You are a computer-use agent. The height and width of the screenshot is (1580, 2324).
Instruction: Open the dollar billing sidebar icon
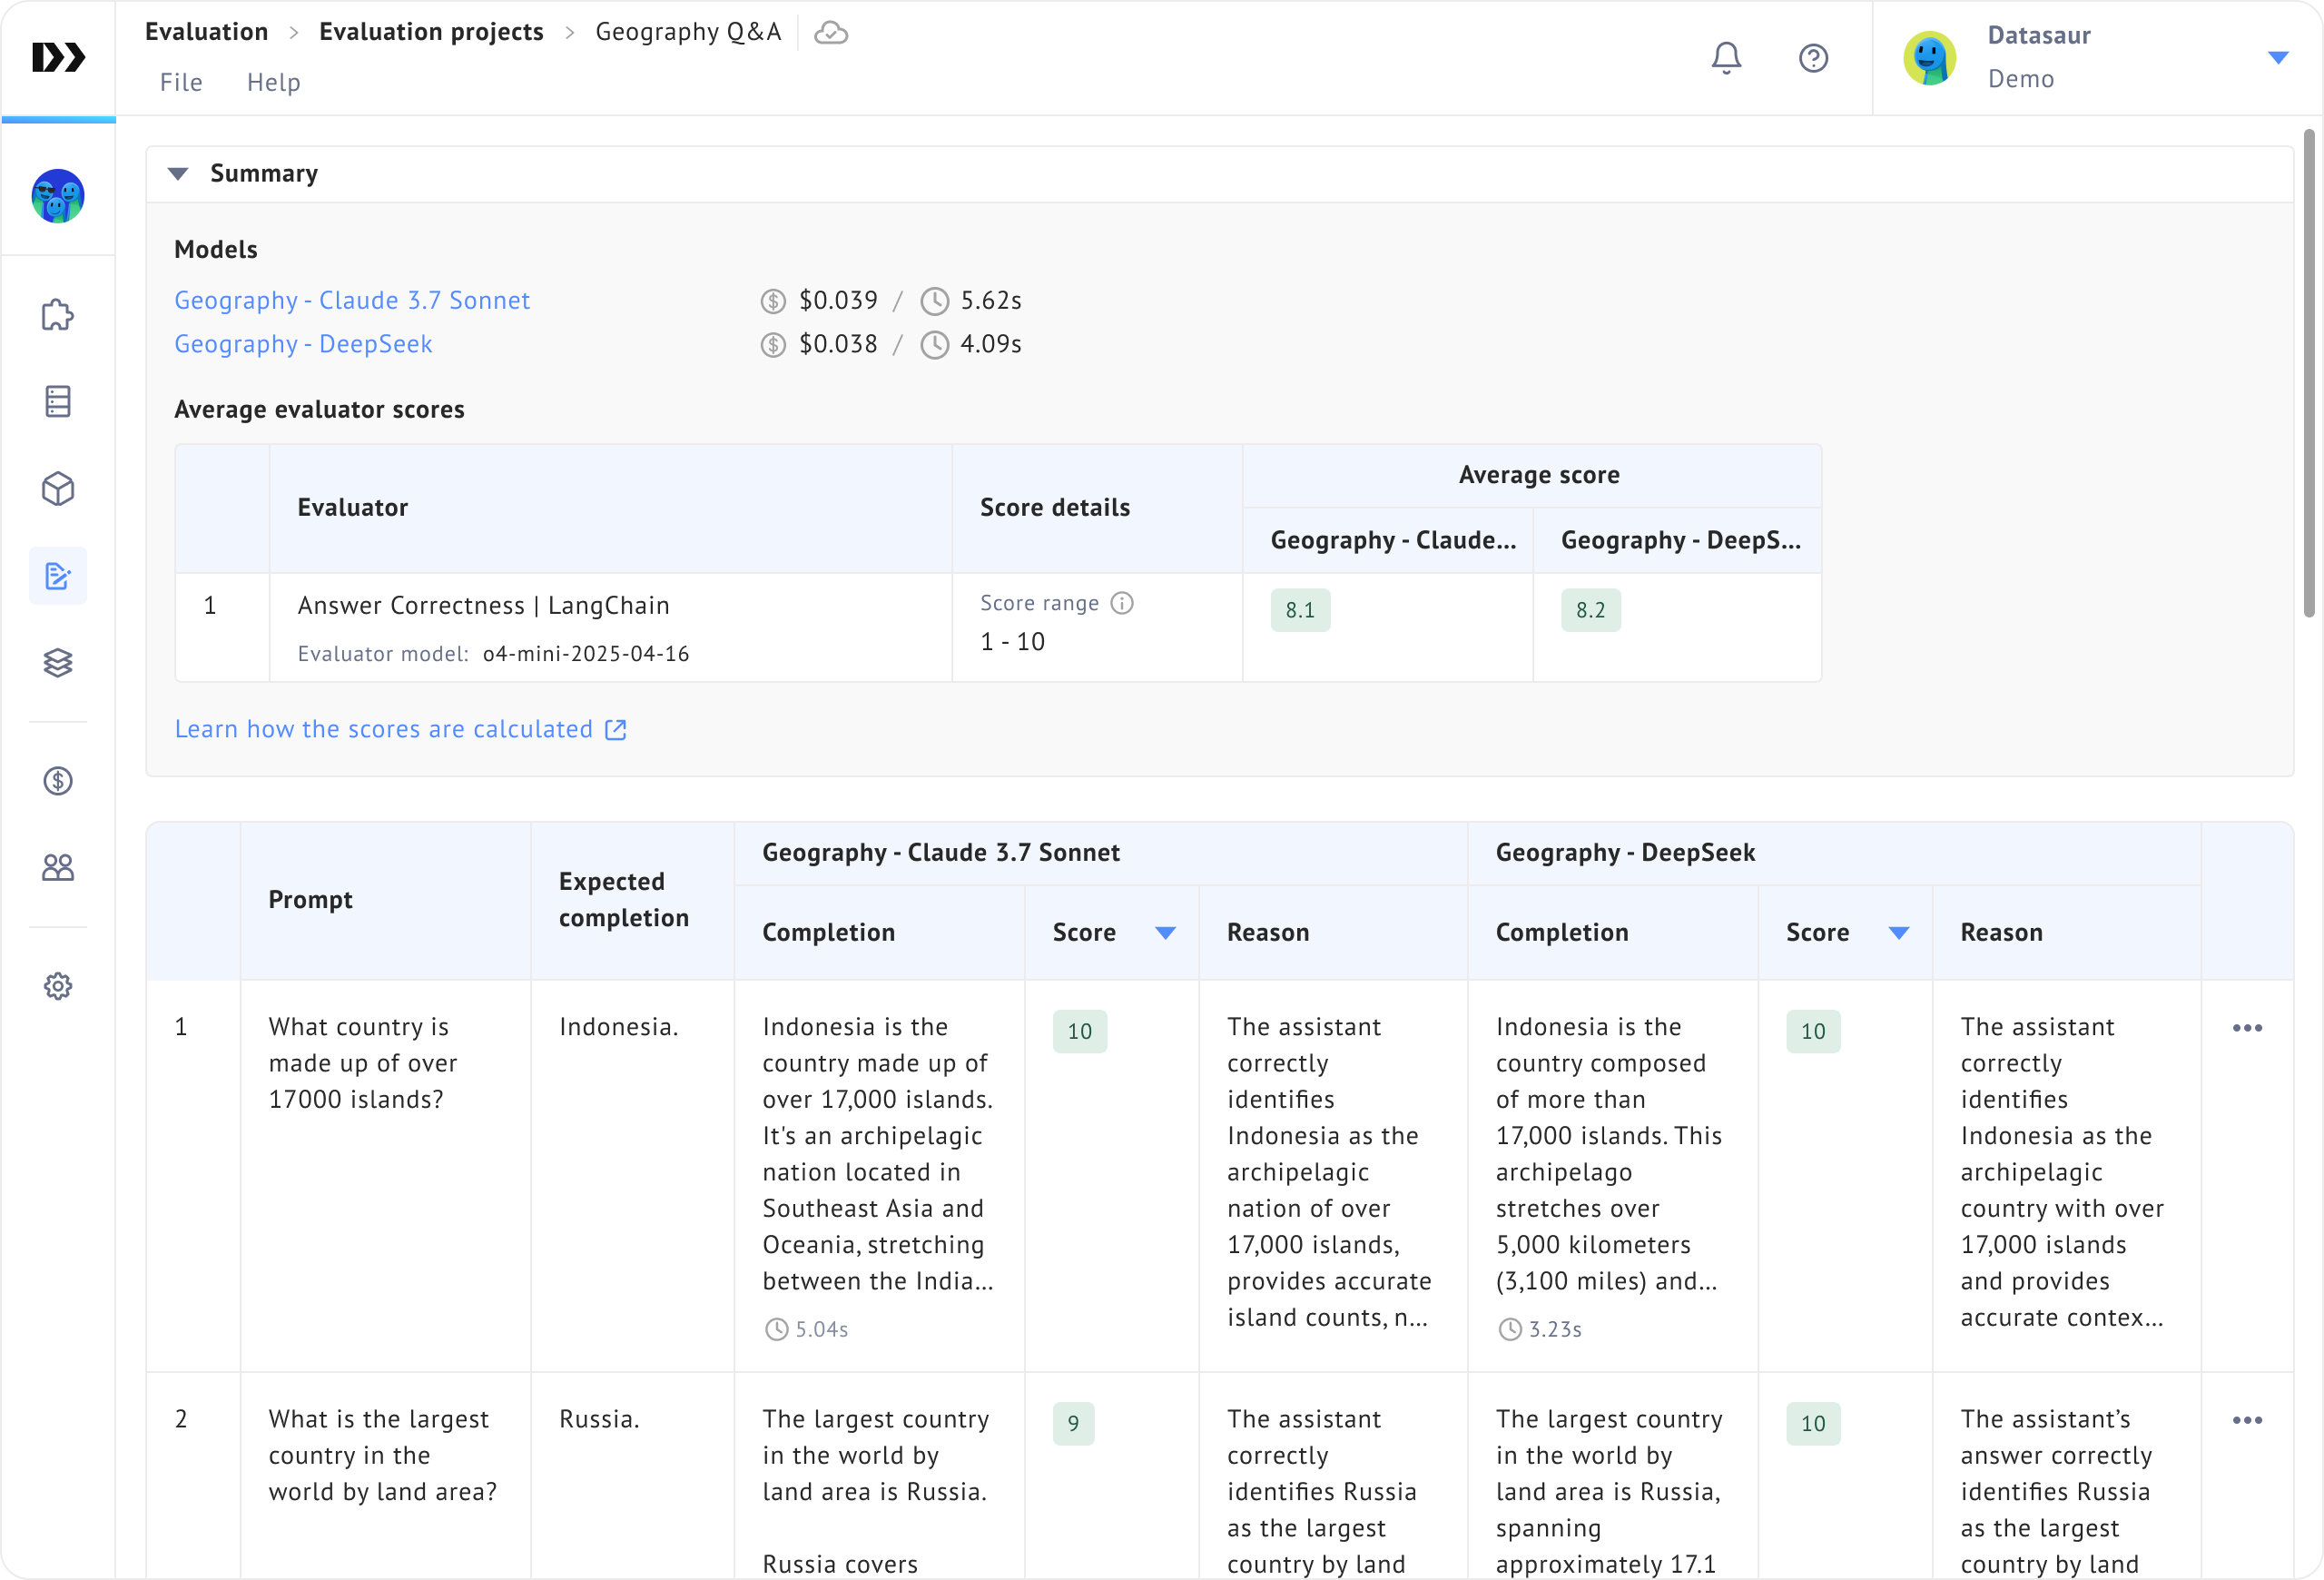tap(58, 781)
